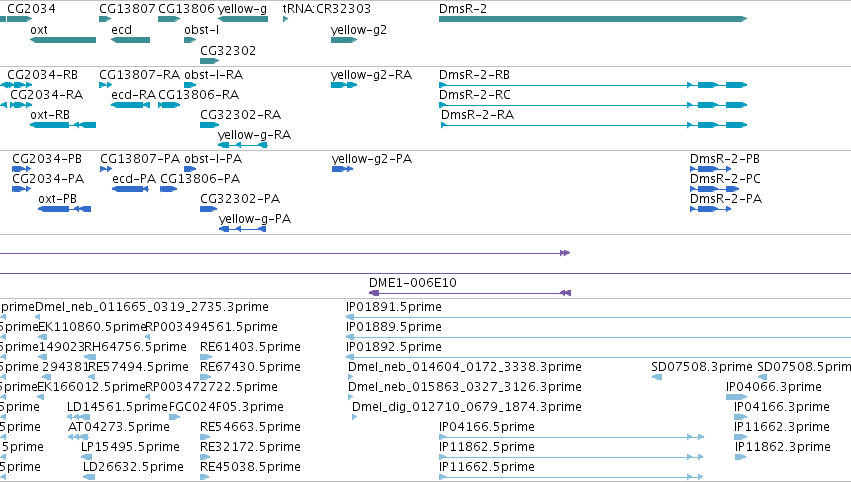Select the Dmel_dig_012710_0679_1874.3prime EST label

click(x=467, y=408)
